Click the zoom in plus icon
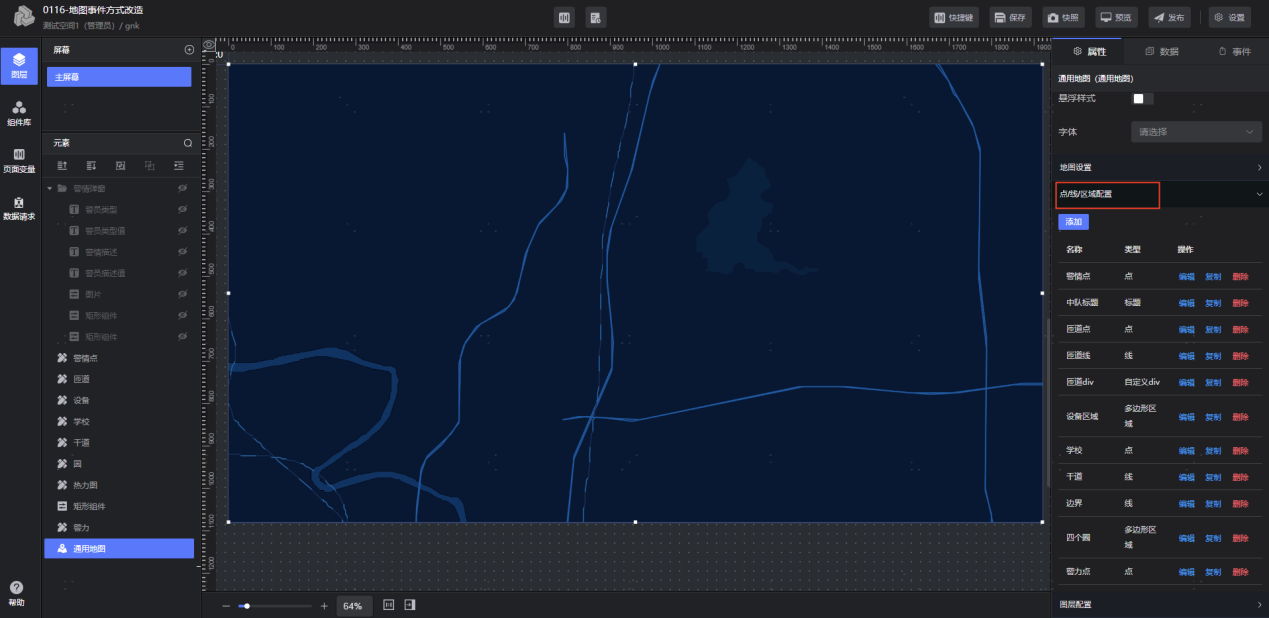 point(324,606)
